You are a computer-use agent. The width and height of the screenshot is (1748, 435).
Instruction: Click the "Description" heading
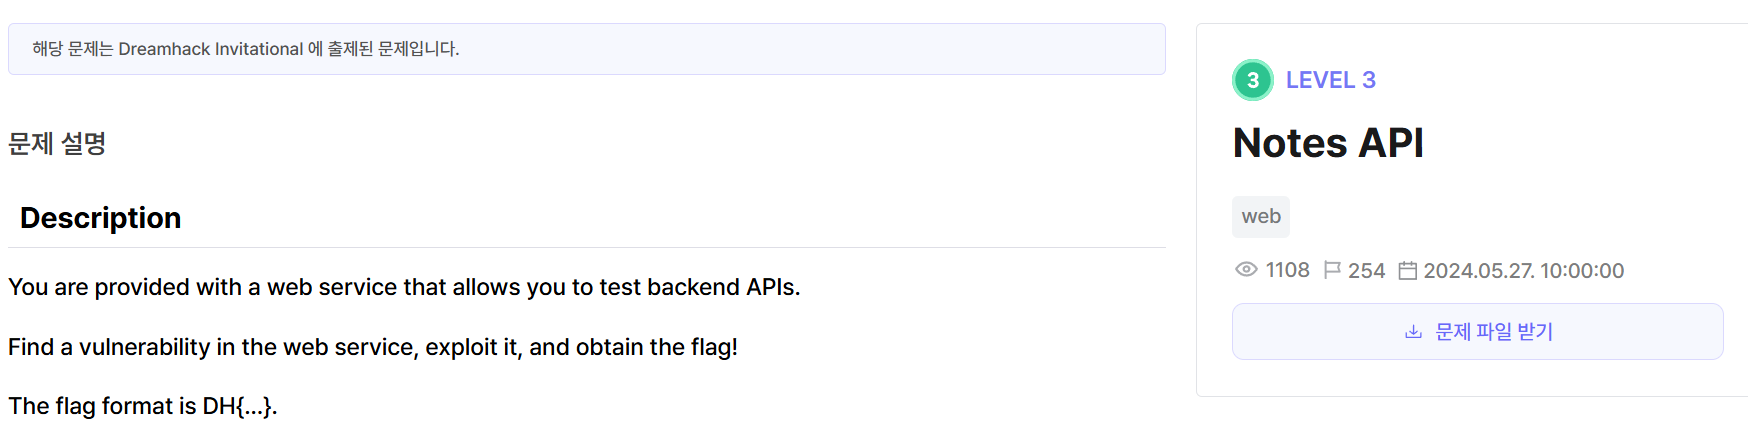[x=101, y=218]
